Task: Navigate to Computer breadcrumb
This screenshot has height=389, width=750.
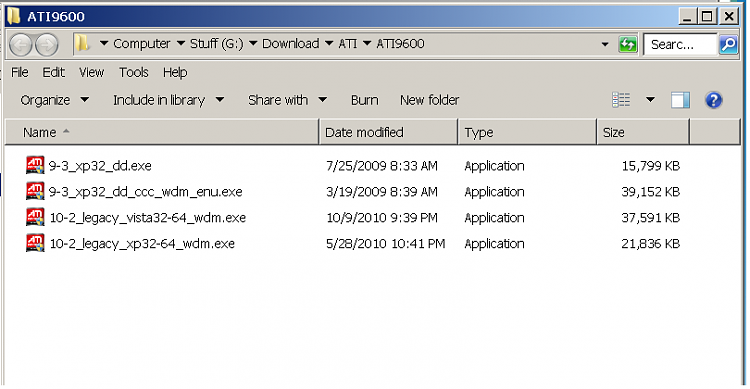Action: coord(142,44)
